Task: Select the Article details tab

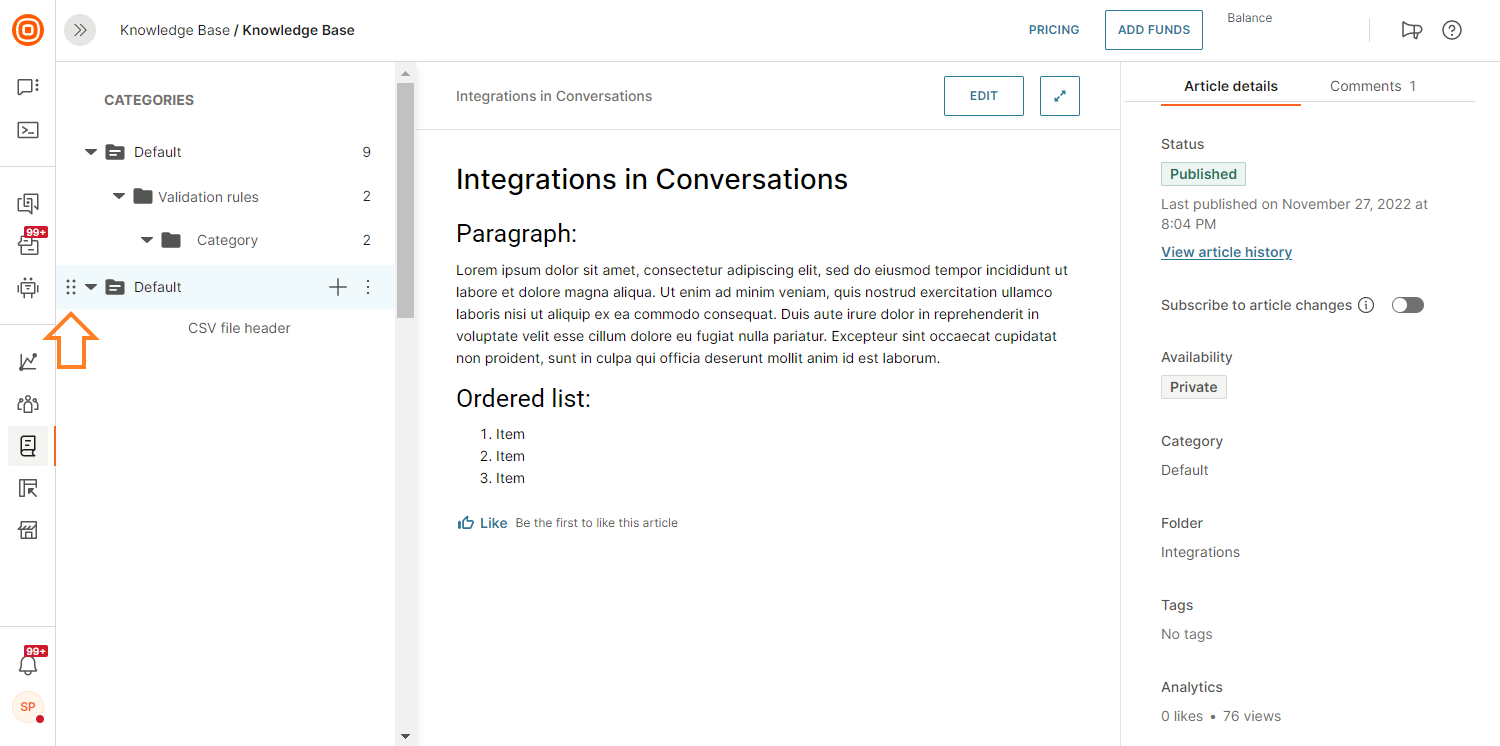Action: pos(1230,86)
